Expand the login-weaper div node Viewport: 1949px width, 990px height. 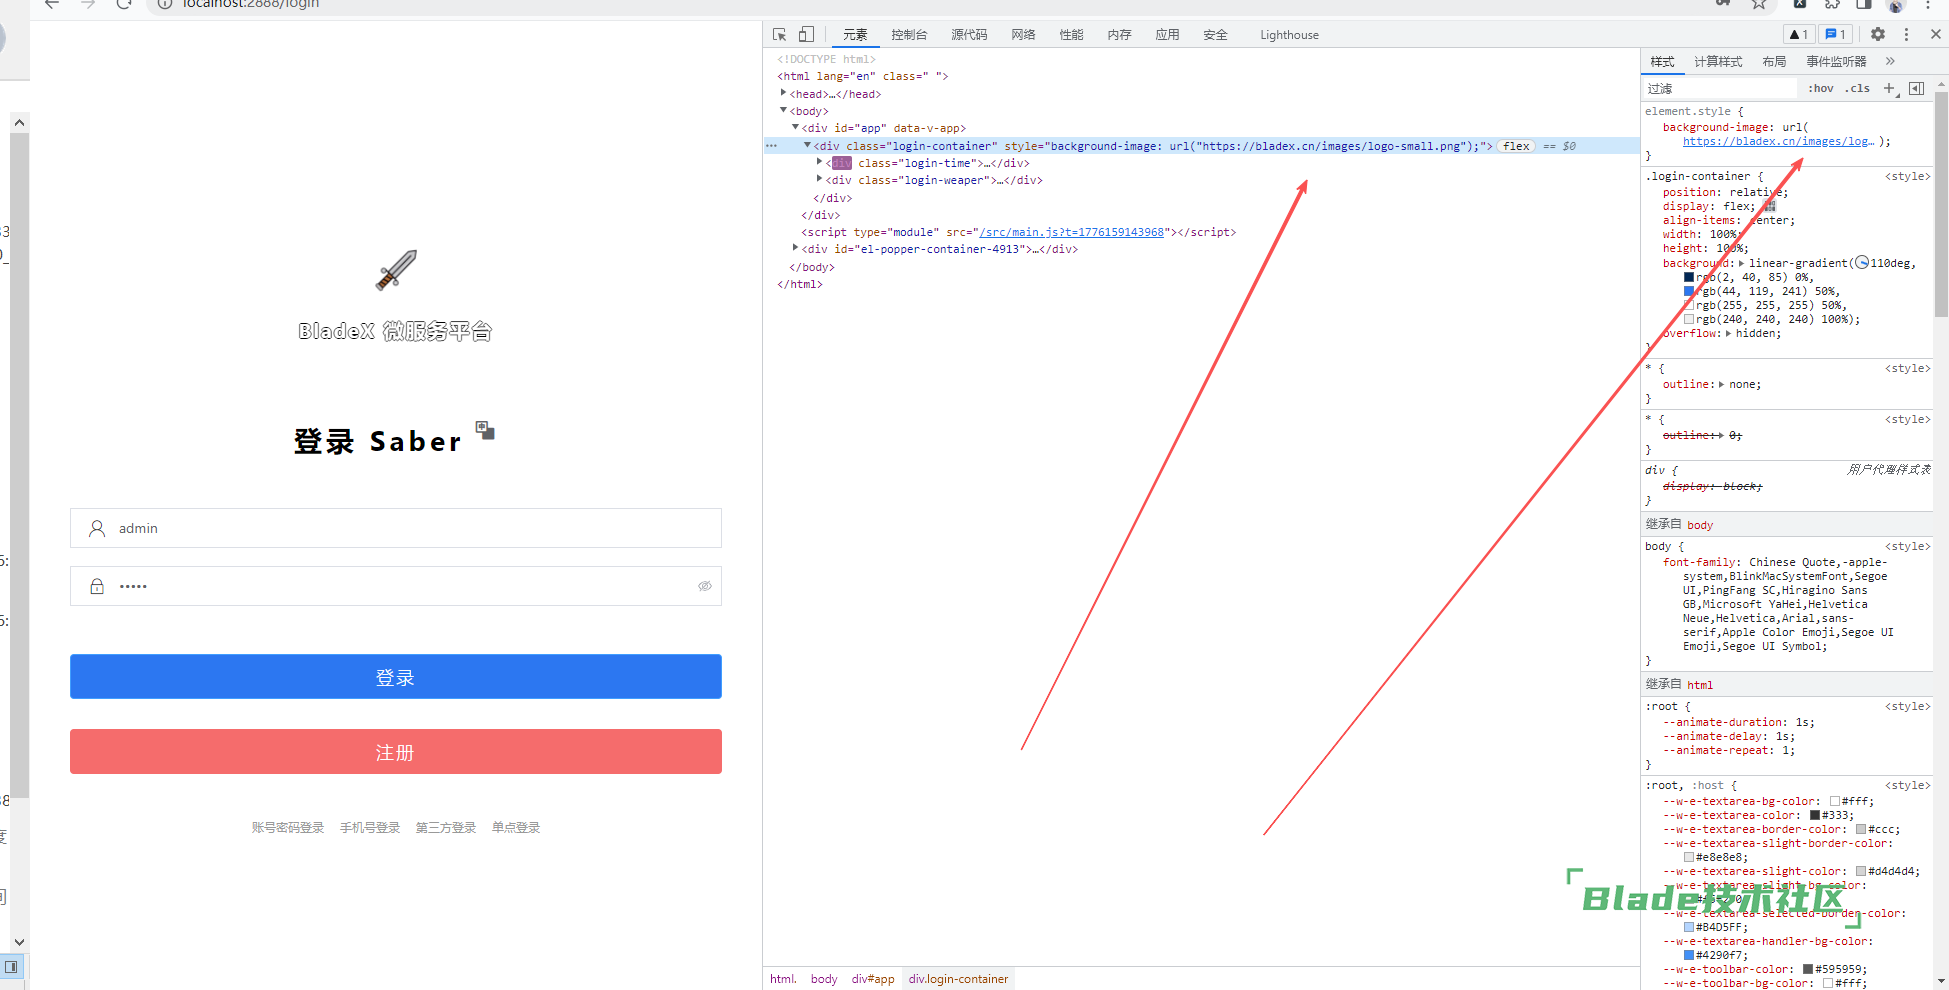[820, 180]
